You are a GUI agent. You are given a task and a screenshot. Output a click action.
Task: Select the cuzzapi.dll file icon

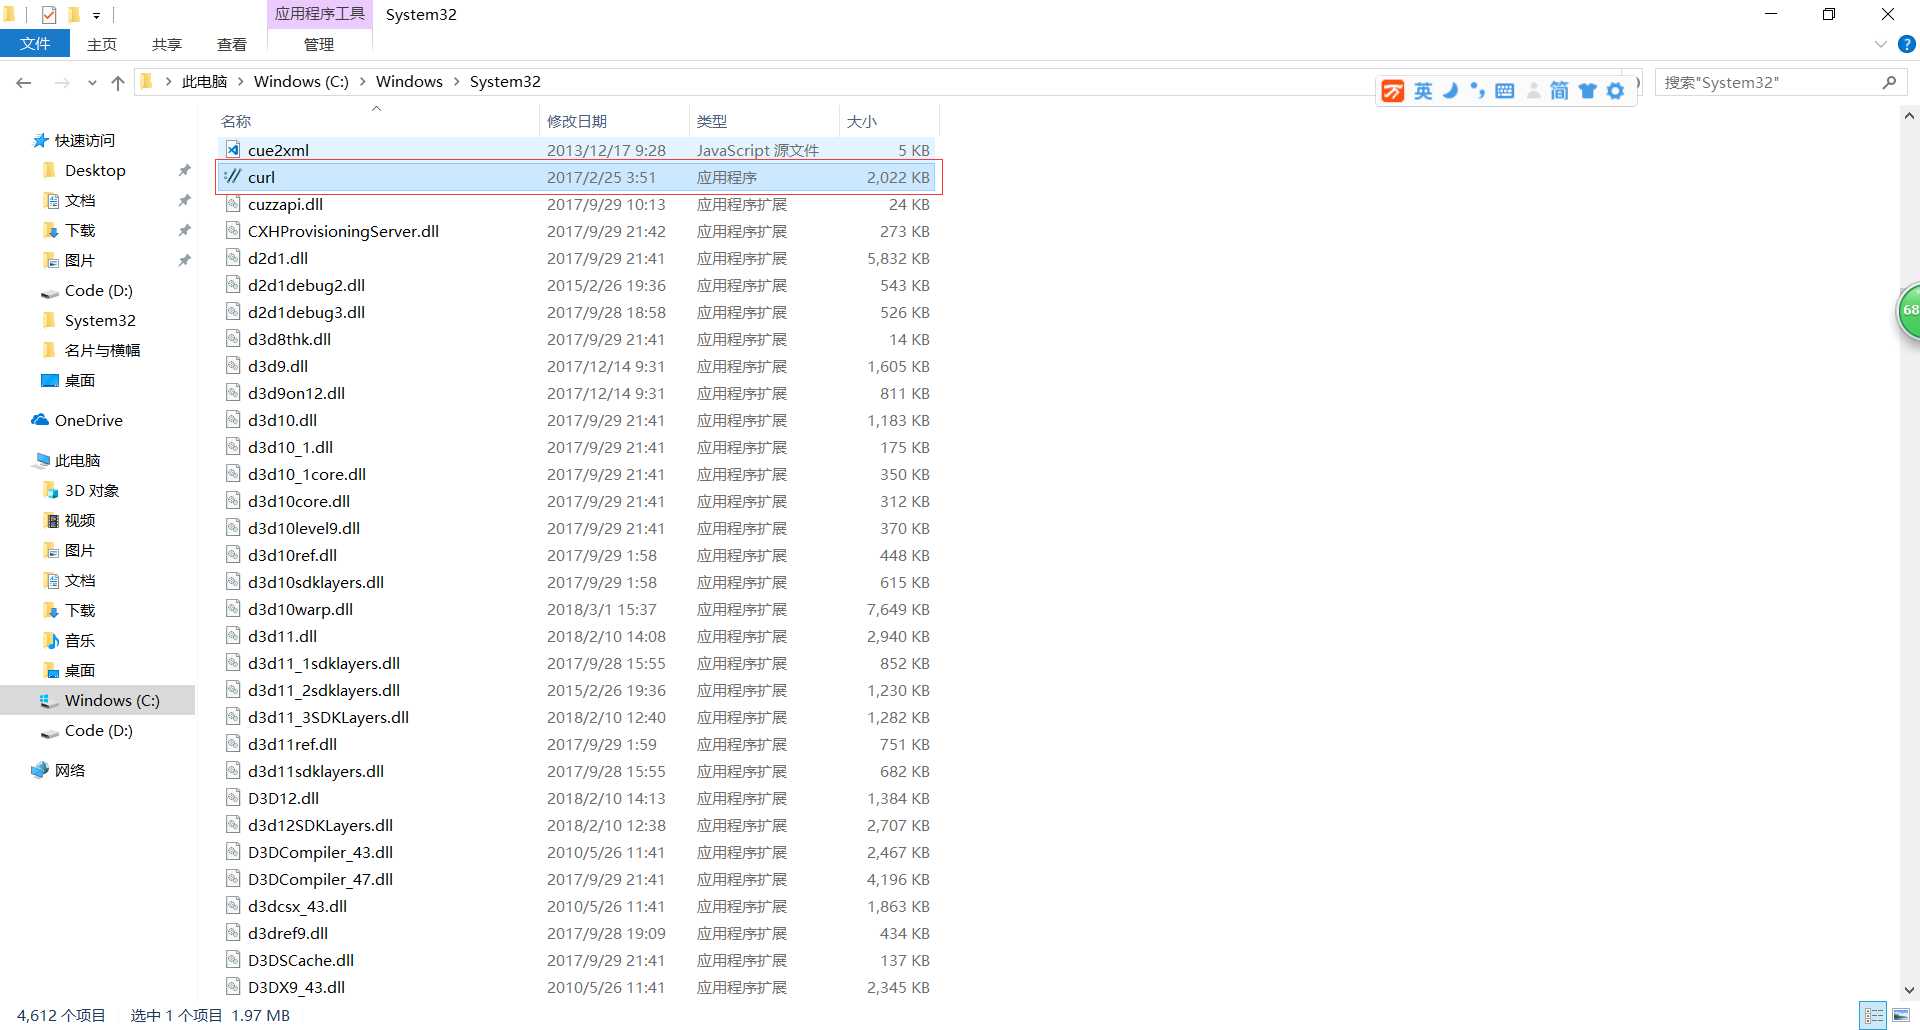tap(233, 204)
